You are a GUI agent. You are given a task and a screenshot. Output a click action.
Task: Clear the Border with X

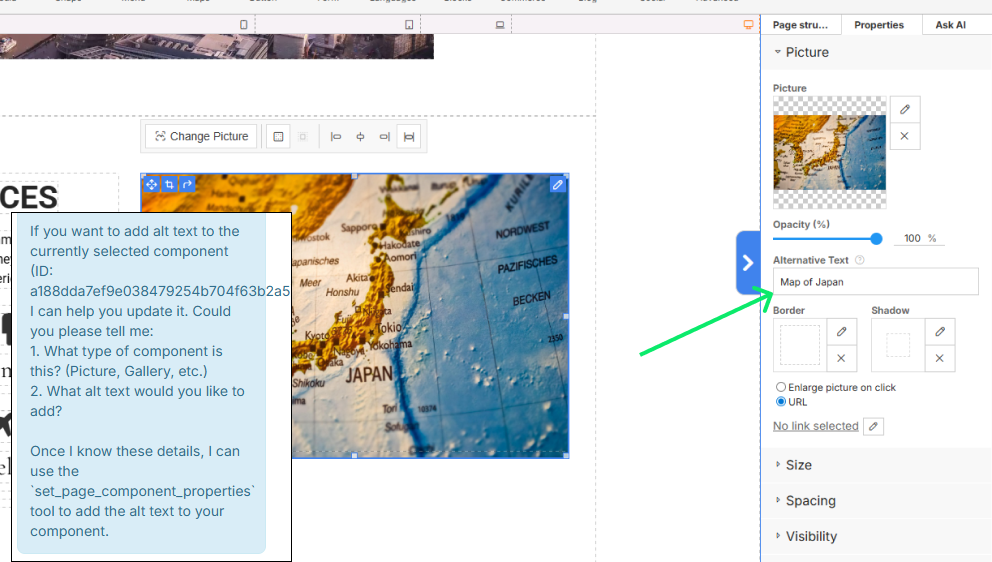[841, 358]
